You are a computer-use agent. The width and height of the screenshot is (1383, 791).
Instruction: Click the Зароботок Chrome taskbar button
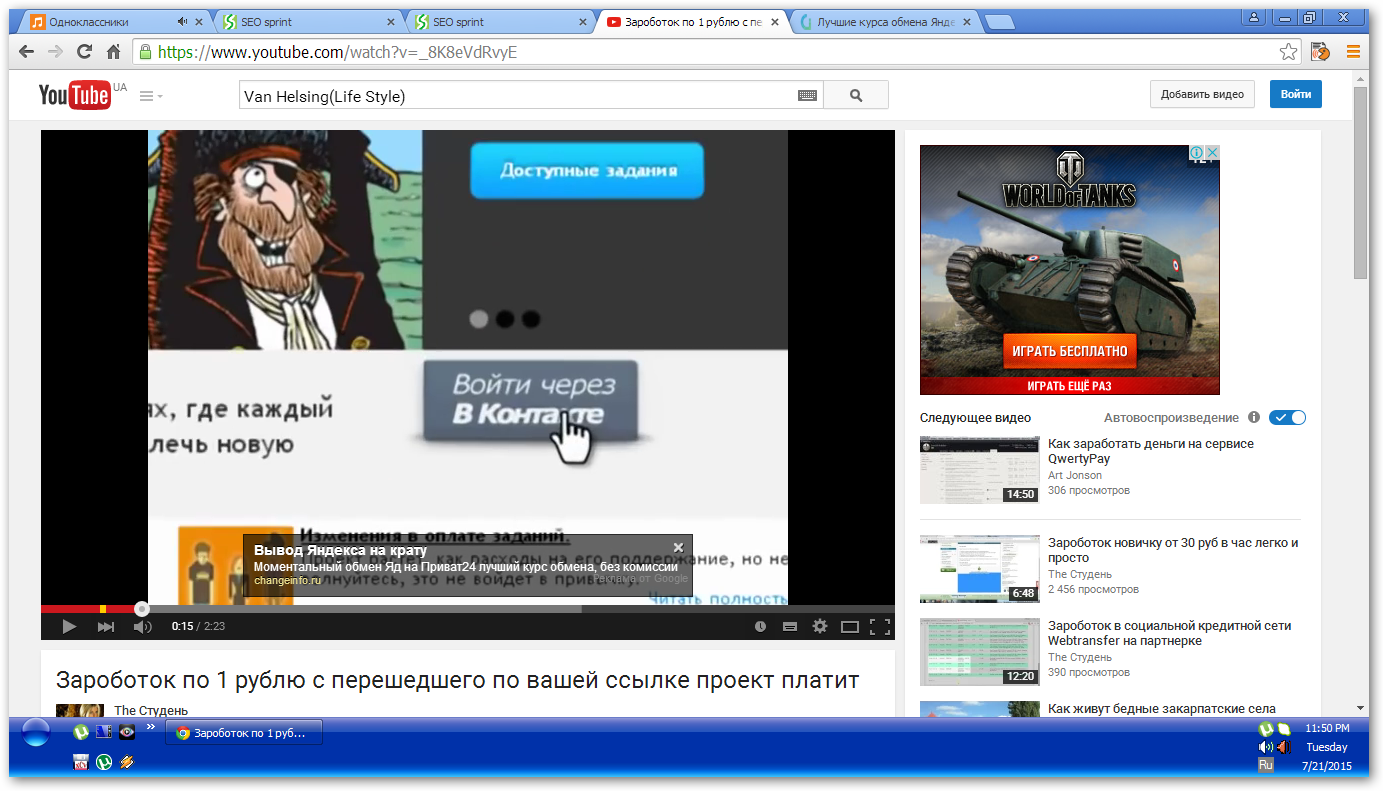pos(244,733)
